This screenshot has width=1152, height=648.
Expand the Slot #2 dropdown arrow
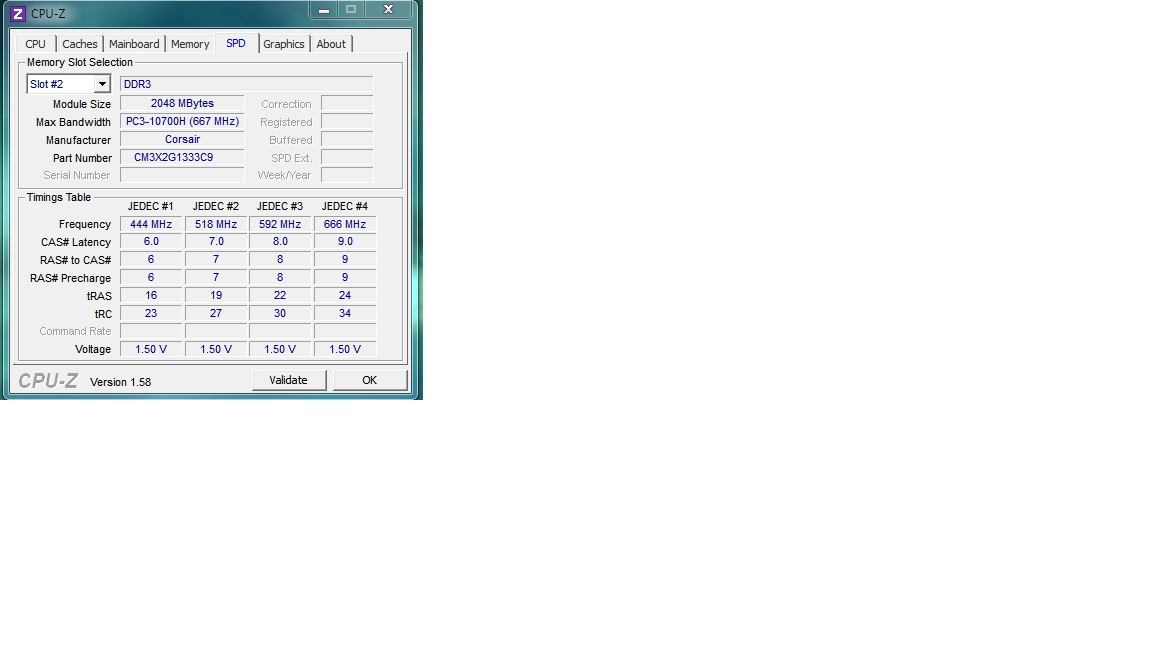coord(102,84)
